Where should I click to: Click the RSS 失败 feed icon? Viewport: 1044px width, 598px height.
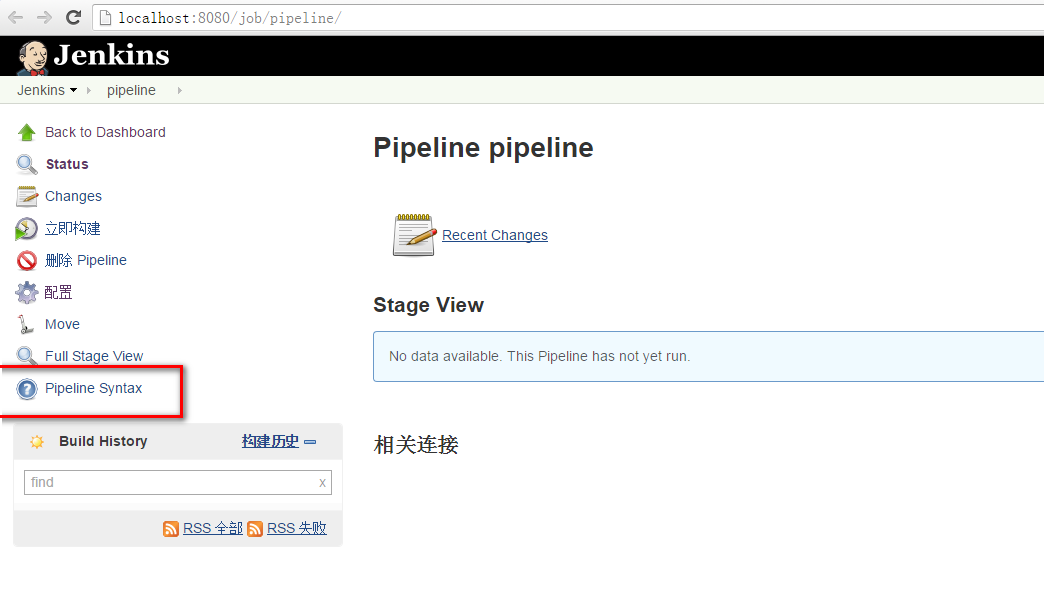pos(254,529)
